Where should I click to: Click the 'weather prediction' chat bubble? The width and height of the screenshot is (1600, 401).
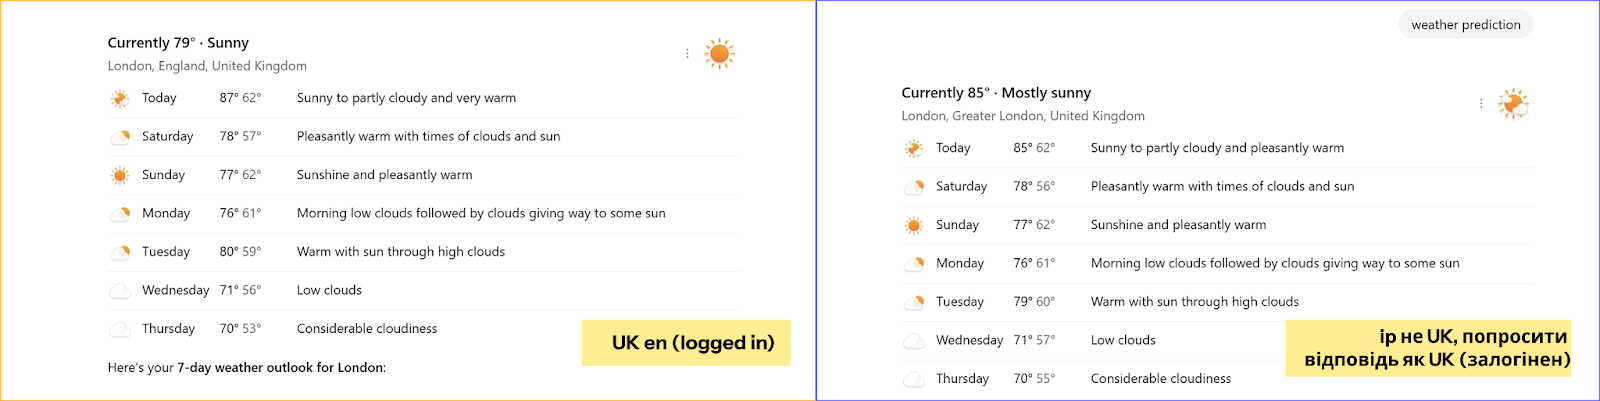[1466, 25]
